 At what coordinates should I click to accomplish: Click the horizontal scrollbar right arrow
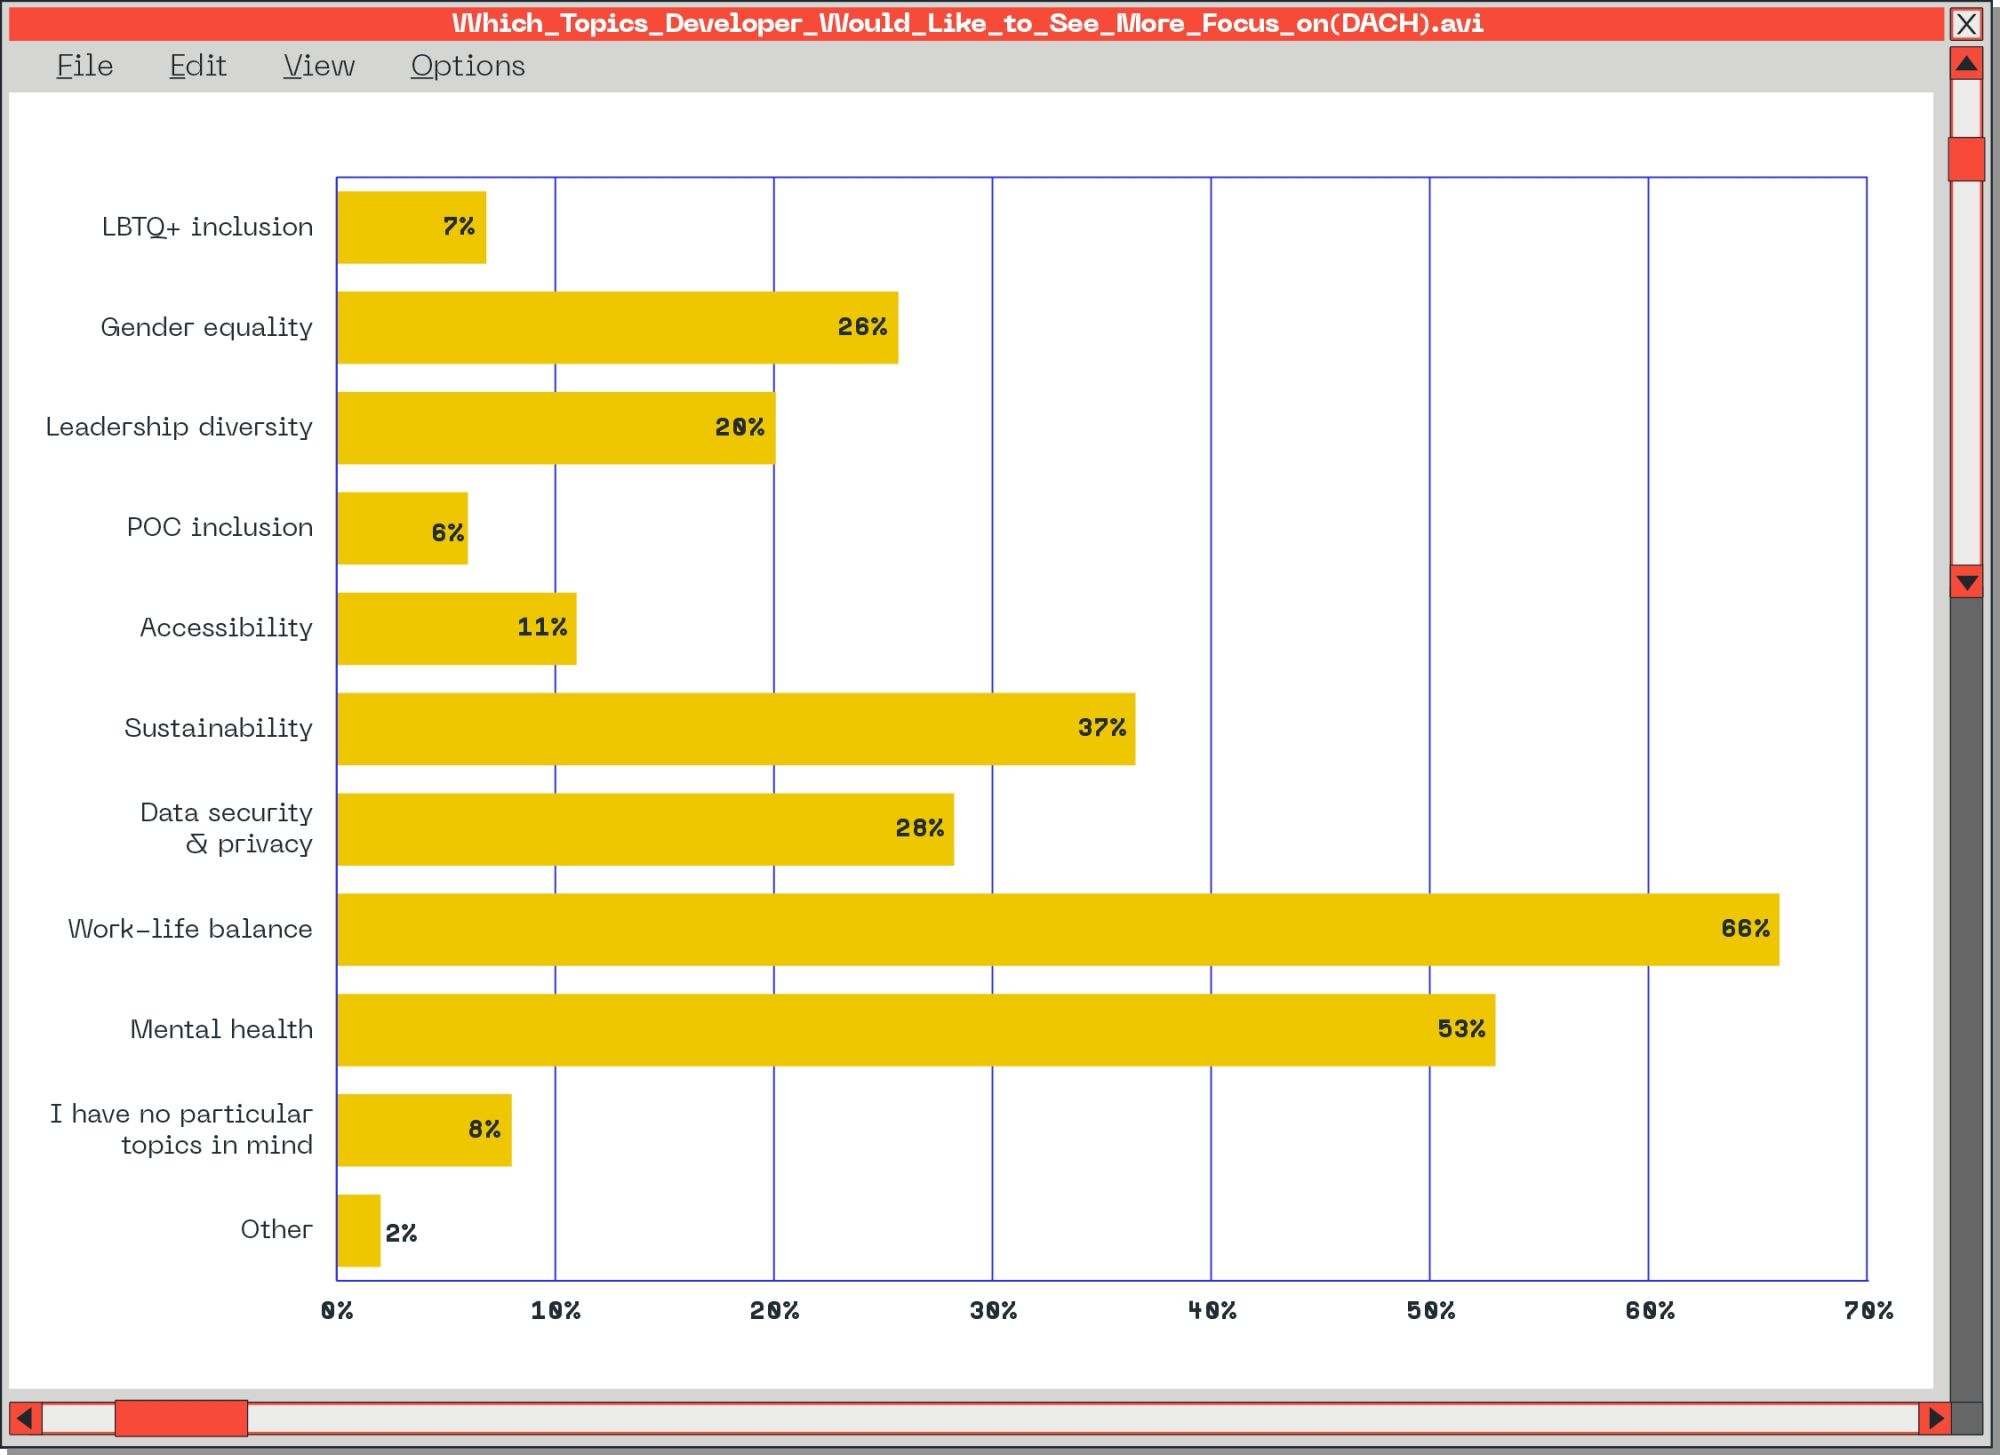point(1935,1418)
